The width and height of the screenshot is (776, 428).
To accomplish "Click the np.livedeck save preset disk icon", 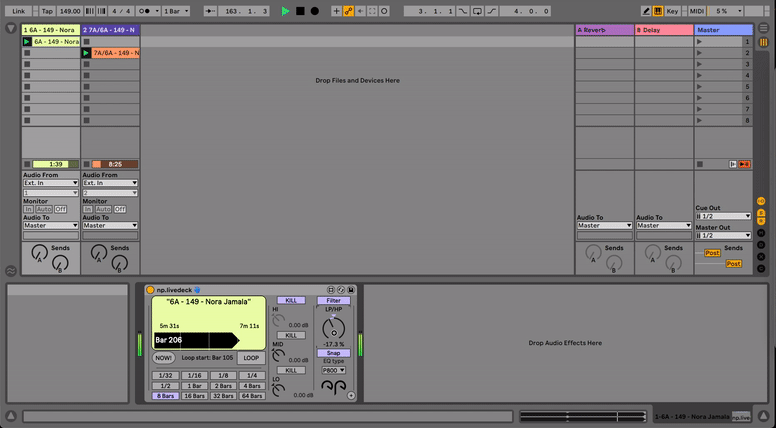I will (351, 290).
